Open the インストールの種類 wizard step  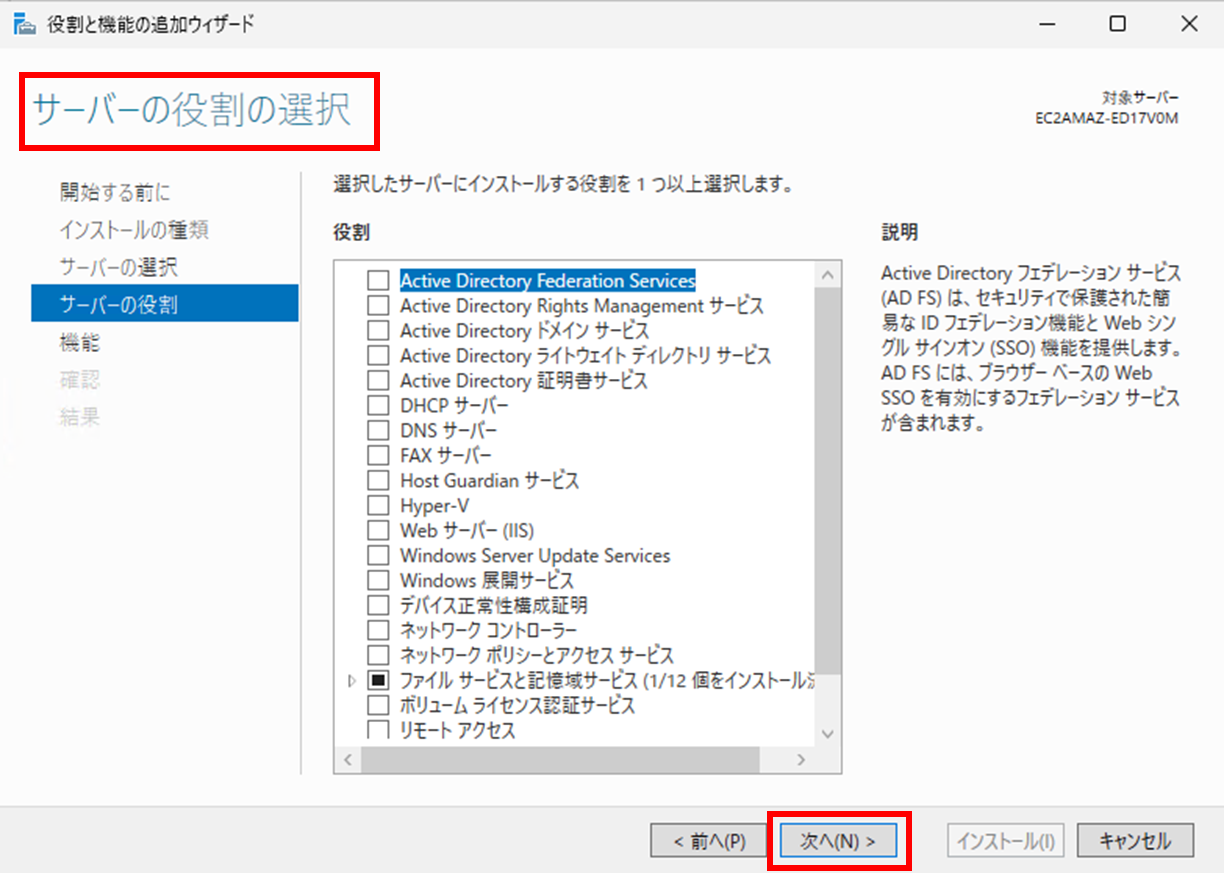(133, 230)
